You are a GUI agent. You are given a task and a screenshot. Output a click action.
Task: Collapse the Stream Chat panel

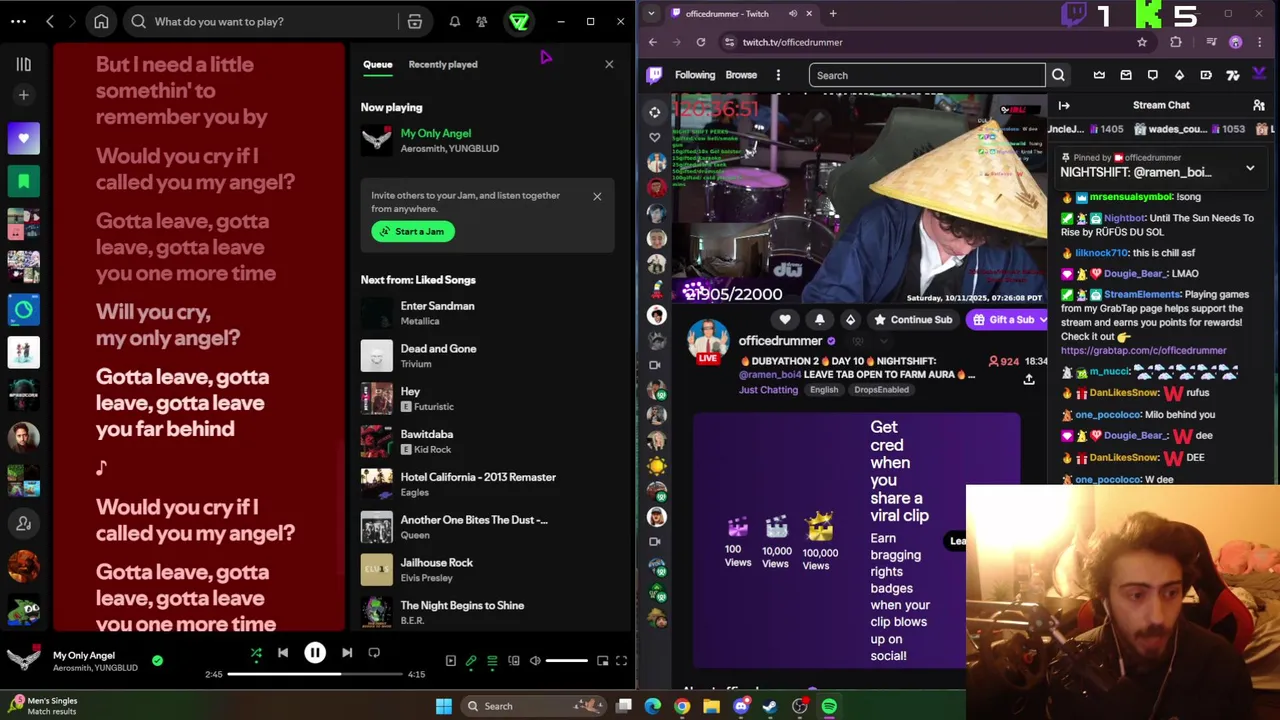[1064, 105]
